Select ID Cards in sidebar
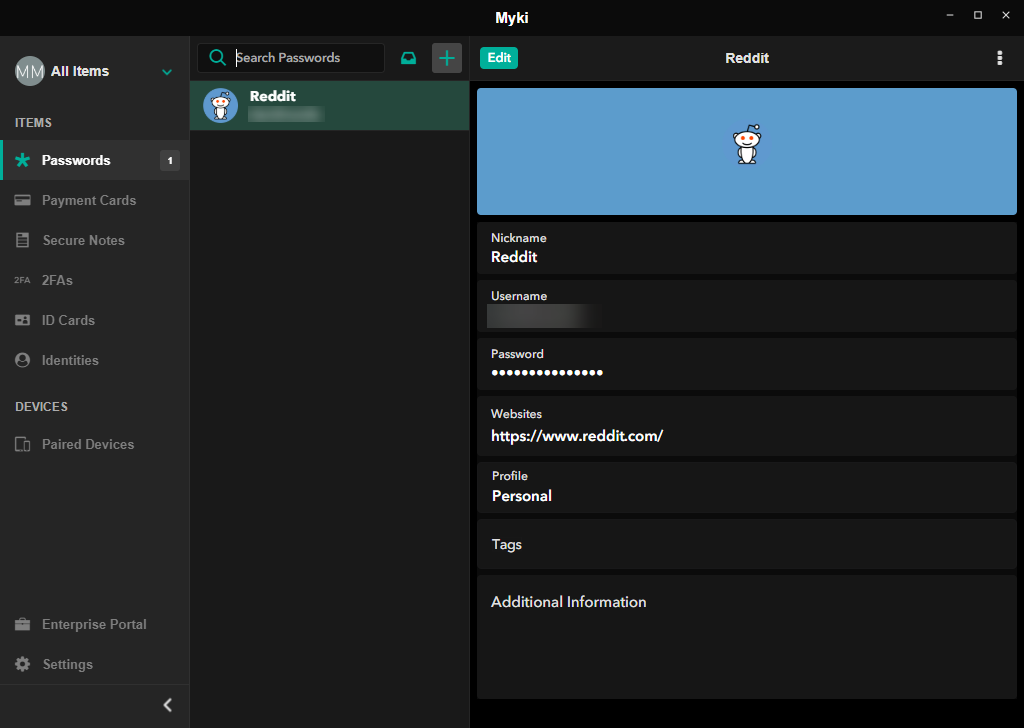Image resolution: width=1024 pixels, height=728 pixels. [x=95, y=320]
